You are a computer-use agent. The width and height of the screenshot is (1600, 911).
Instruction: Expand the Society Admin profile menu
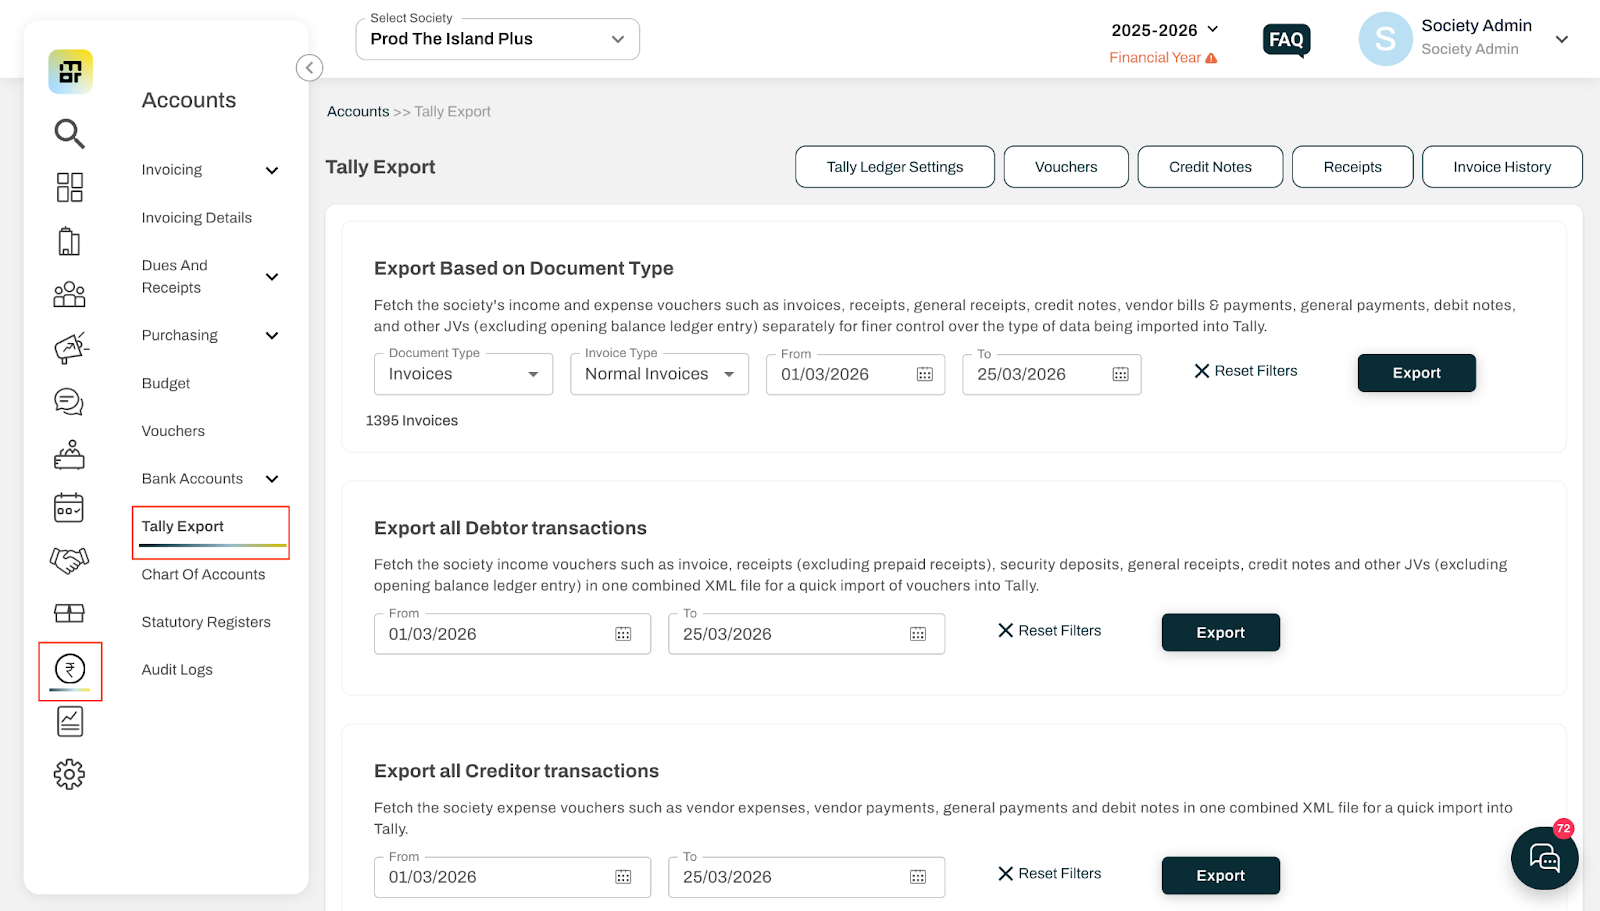[x=1562, y=39]
